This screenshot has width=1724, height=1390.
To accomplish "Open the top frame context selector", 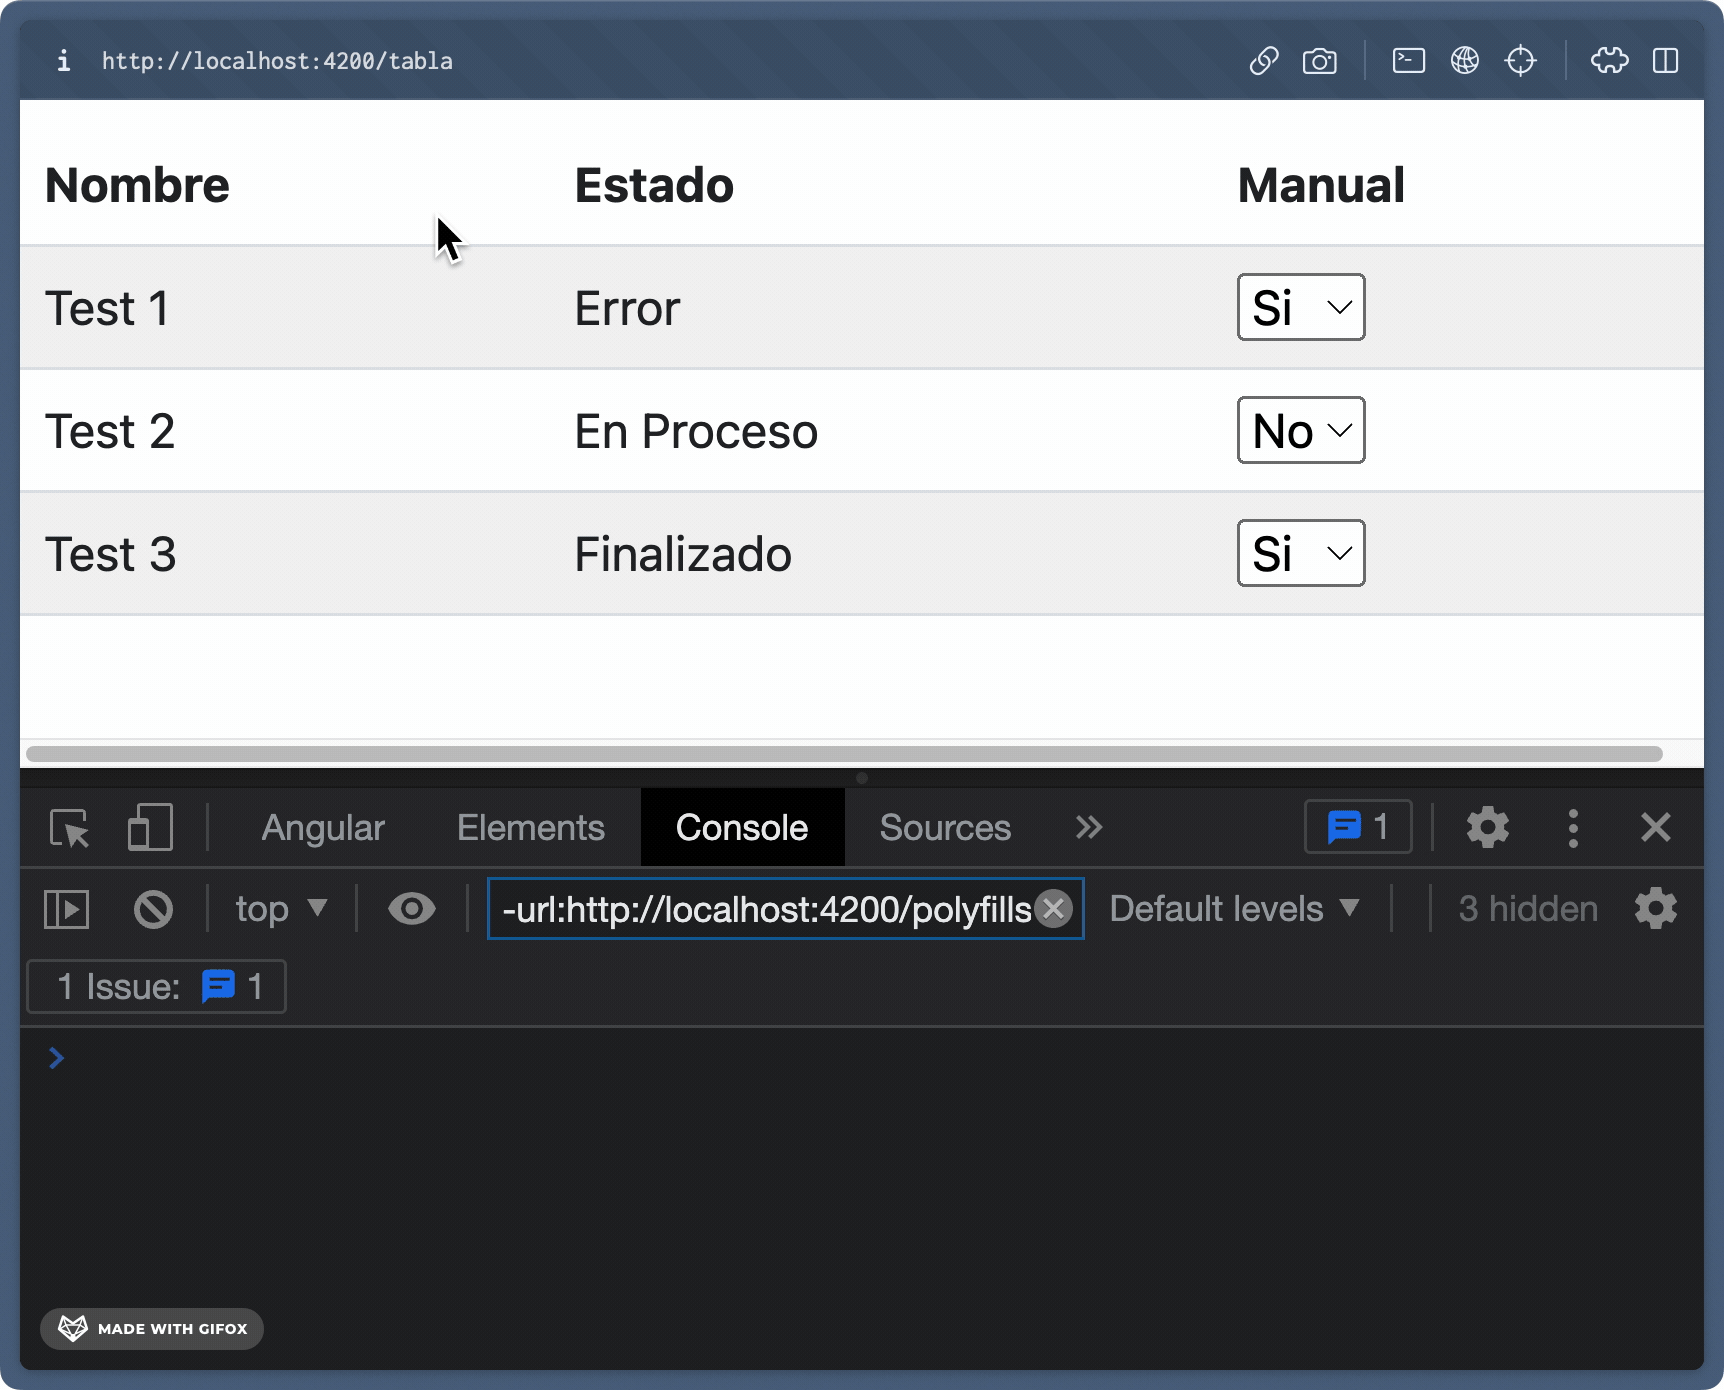I will pyautogui.click(x=278, y=908).
